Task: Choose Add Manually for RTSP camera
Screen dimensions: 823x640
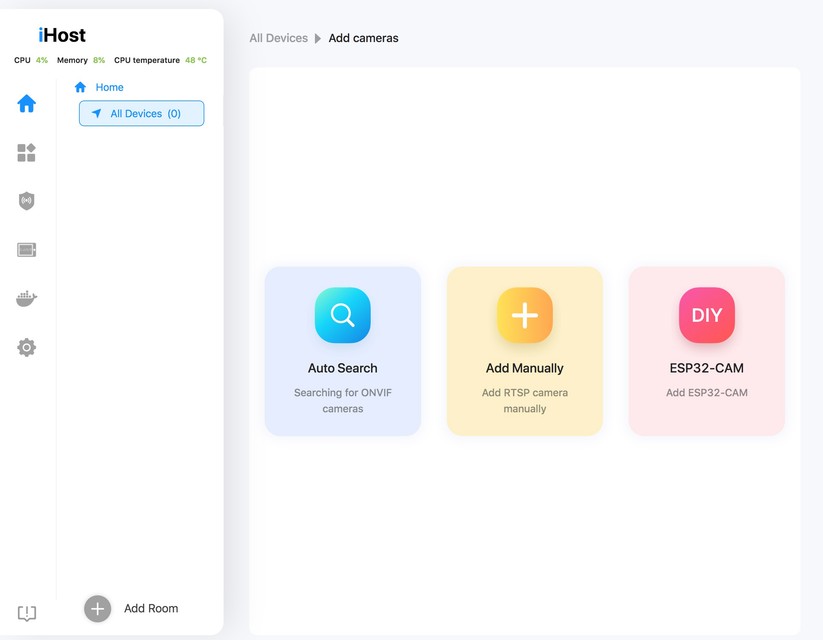Action: 524,352
